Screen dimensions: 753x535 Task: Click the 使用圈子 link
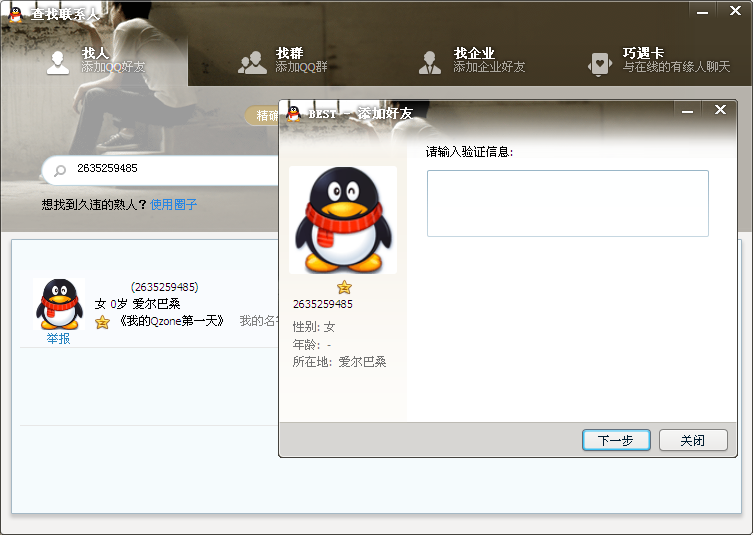click(174, 205)
